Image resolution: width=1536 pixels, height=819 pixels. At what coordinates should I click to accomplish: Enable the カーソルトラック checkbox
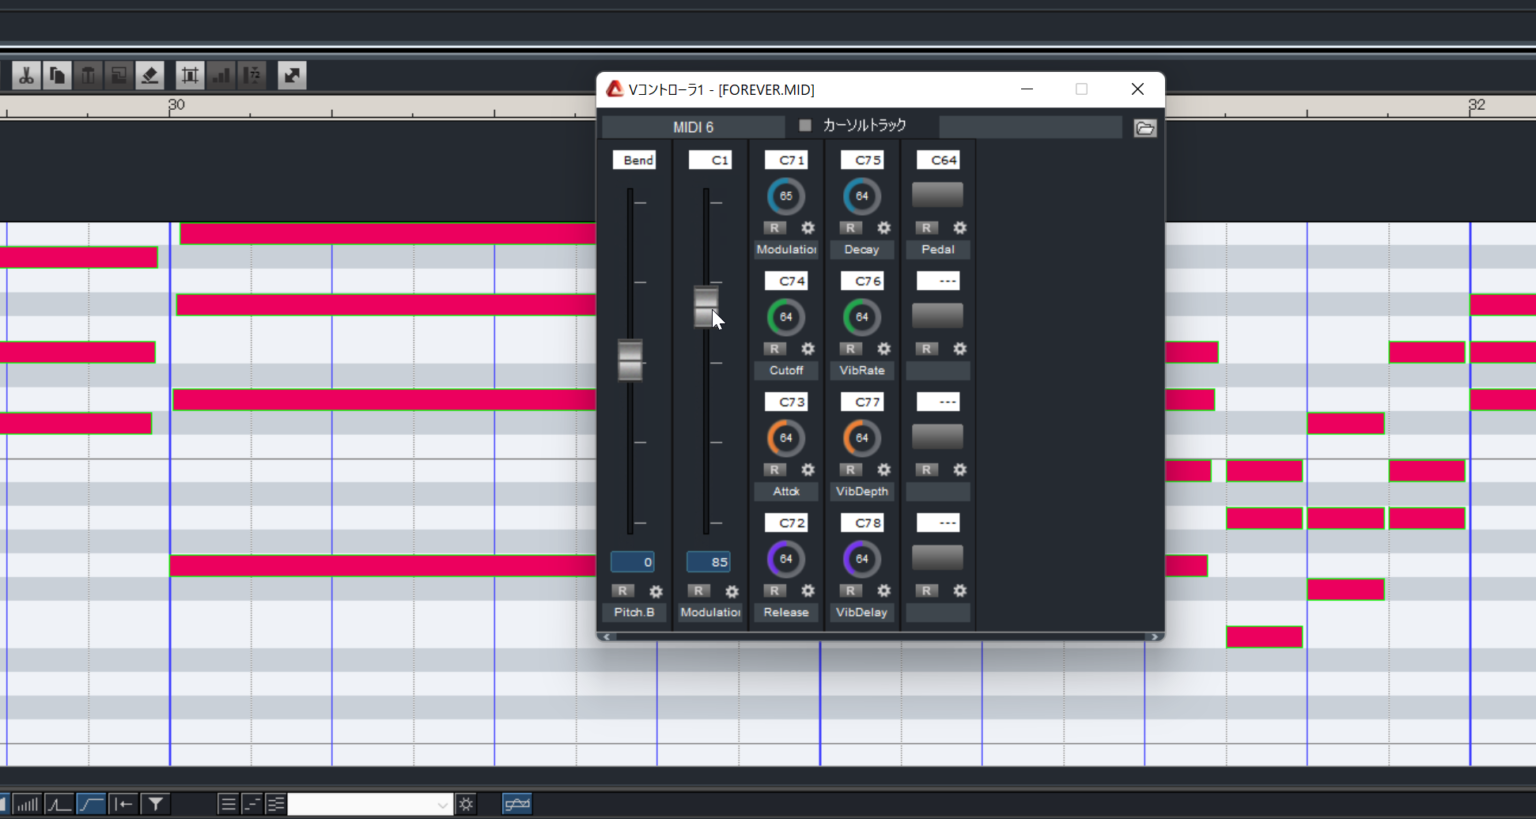(805, 125)
